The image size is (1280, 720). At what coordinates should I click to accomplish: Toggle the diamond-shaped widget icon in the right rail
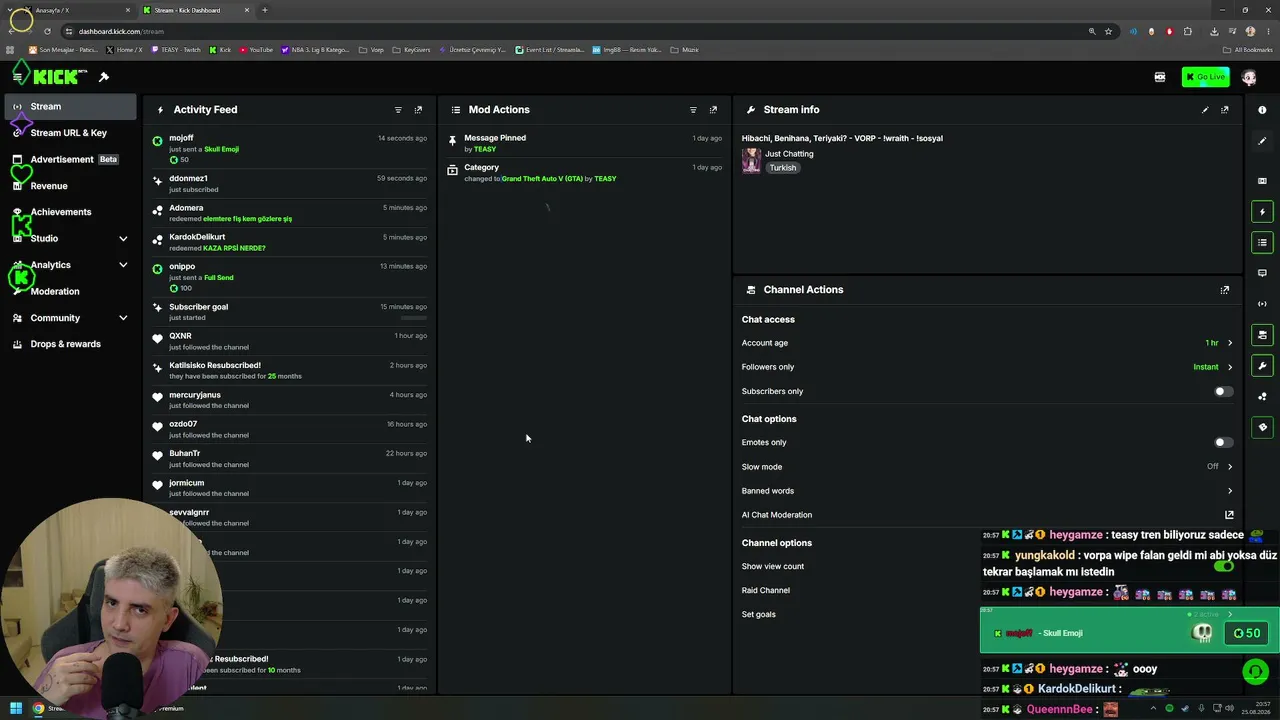[x=1262, y=427]
